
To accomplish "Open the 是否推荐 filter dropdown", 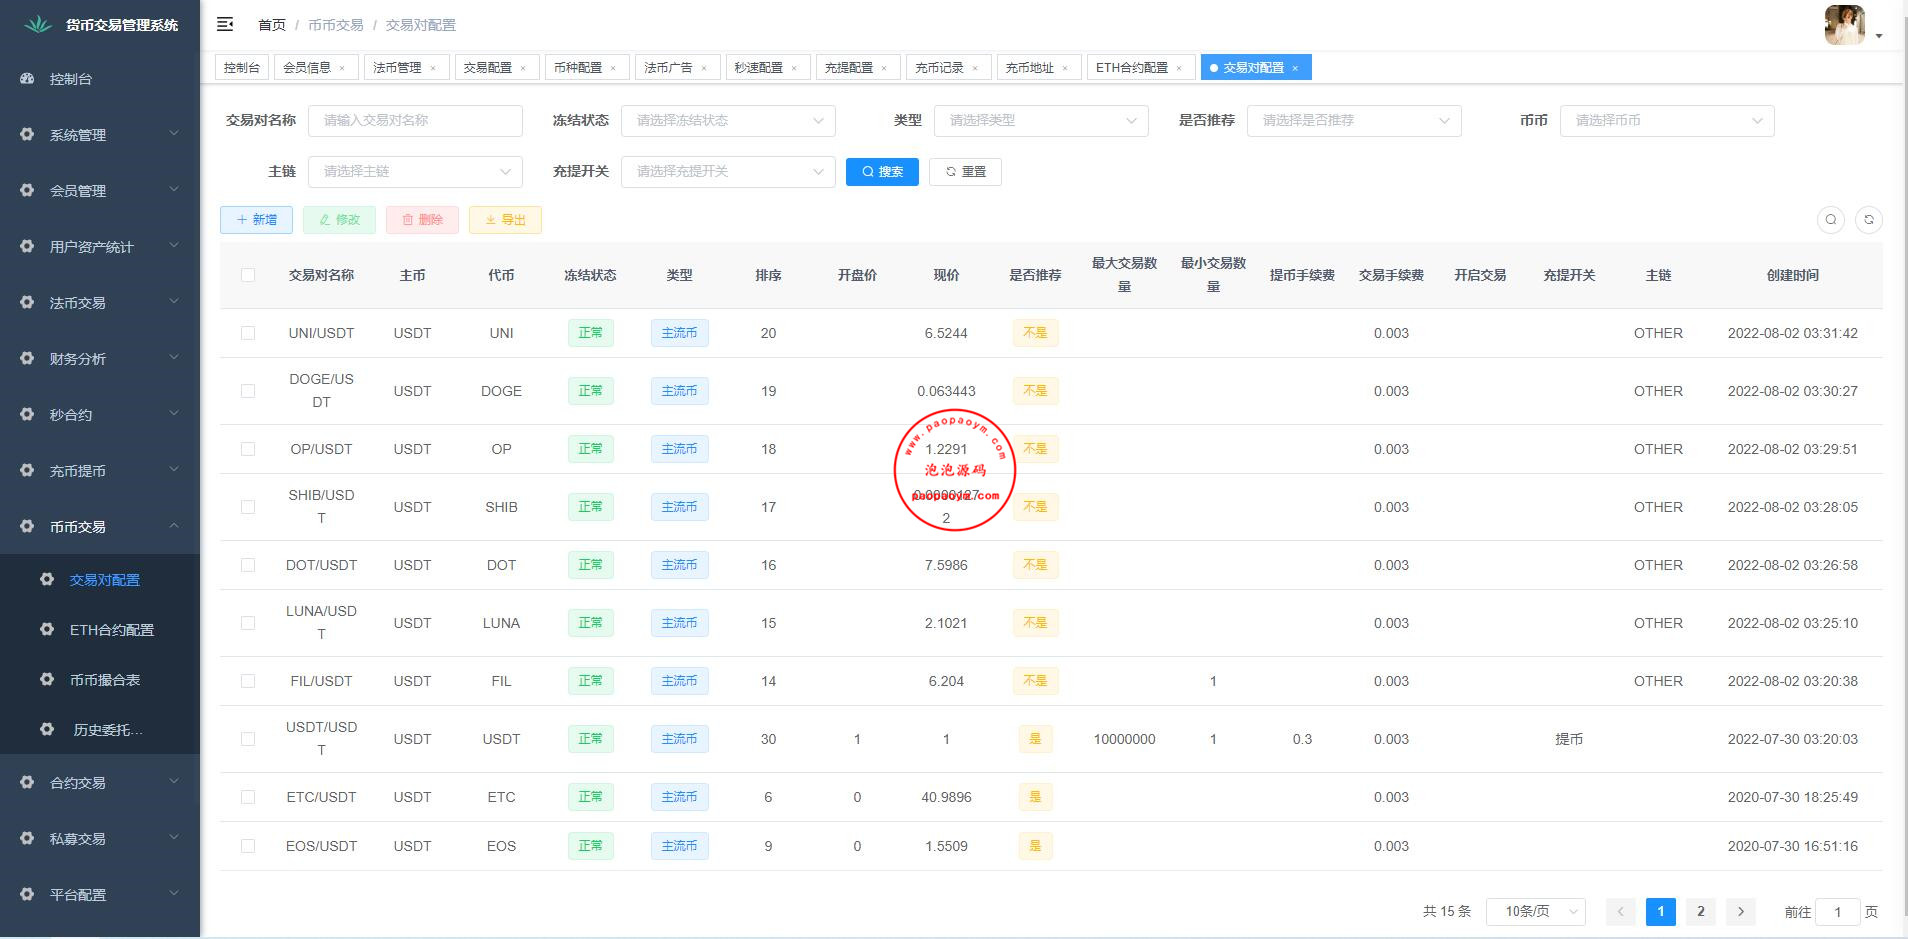I will point(1354,120).
